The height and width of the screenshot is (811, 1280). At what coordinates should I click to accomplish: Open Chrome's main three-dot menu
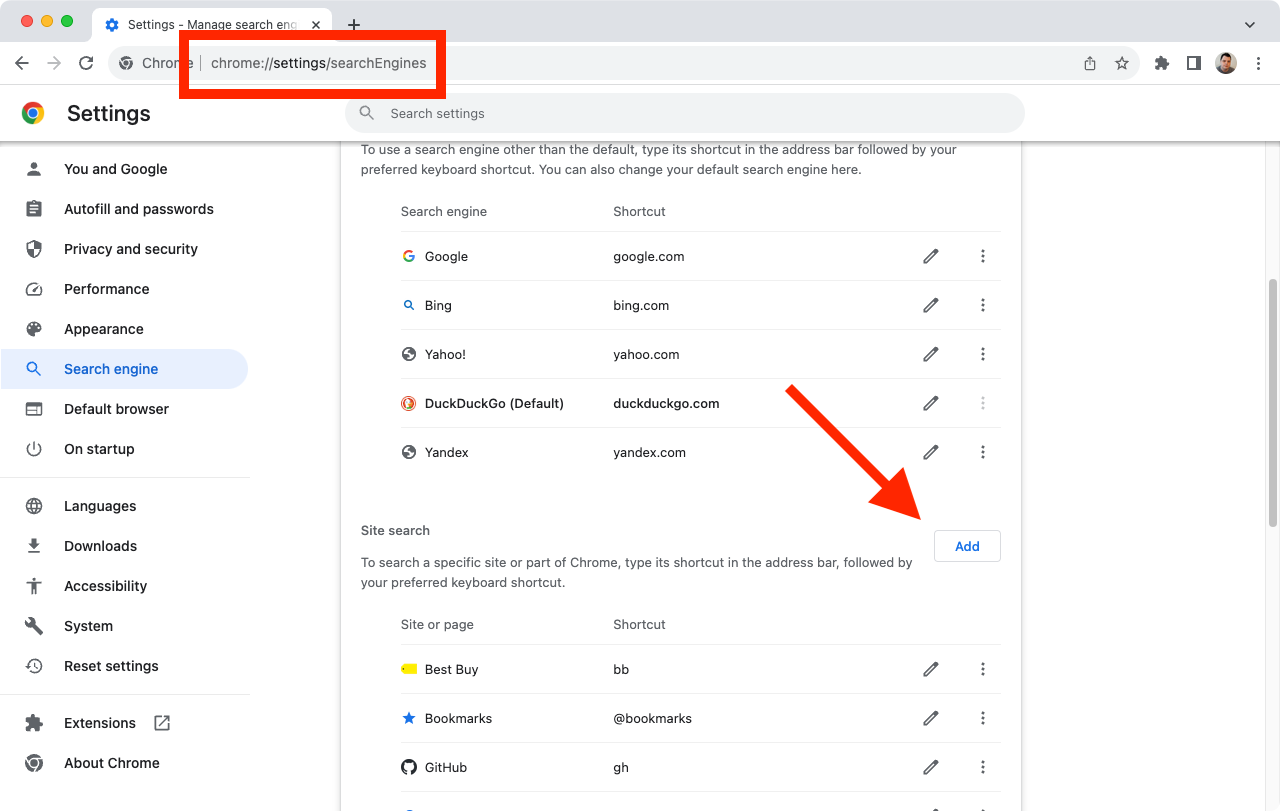tap(1258, 62)
